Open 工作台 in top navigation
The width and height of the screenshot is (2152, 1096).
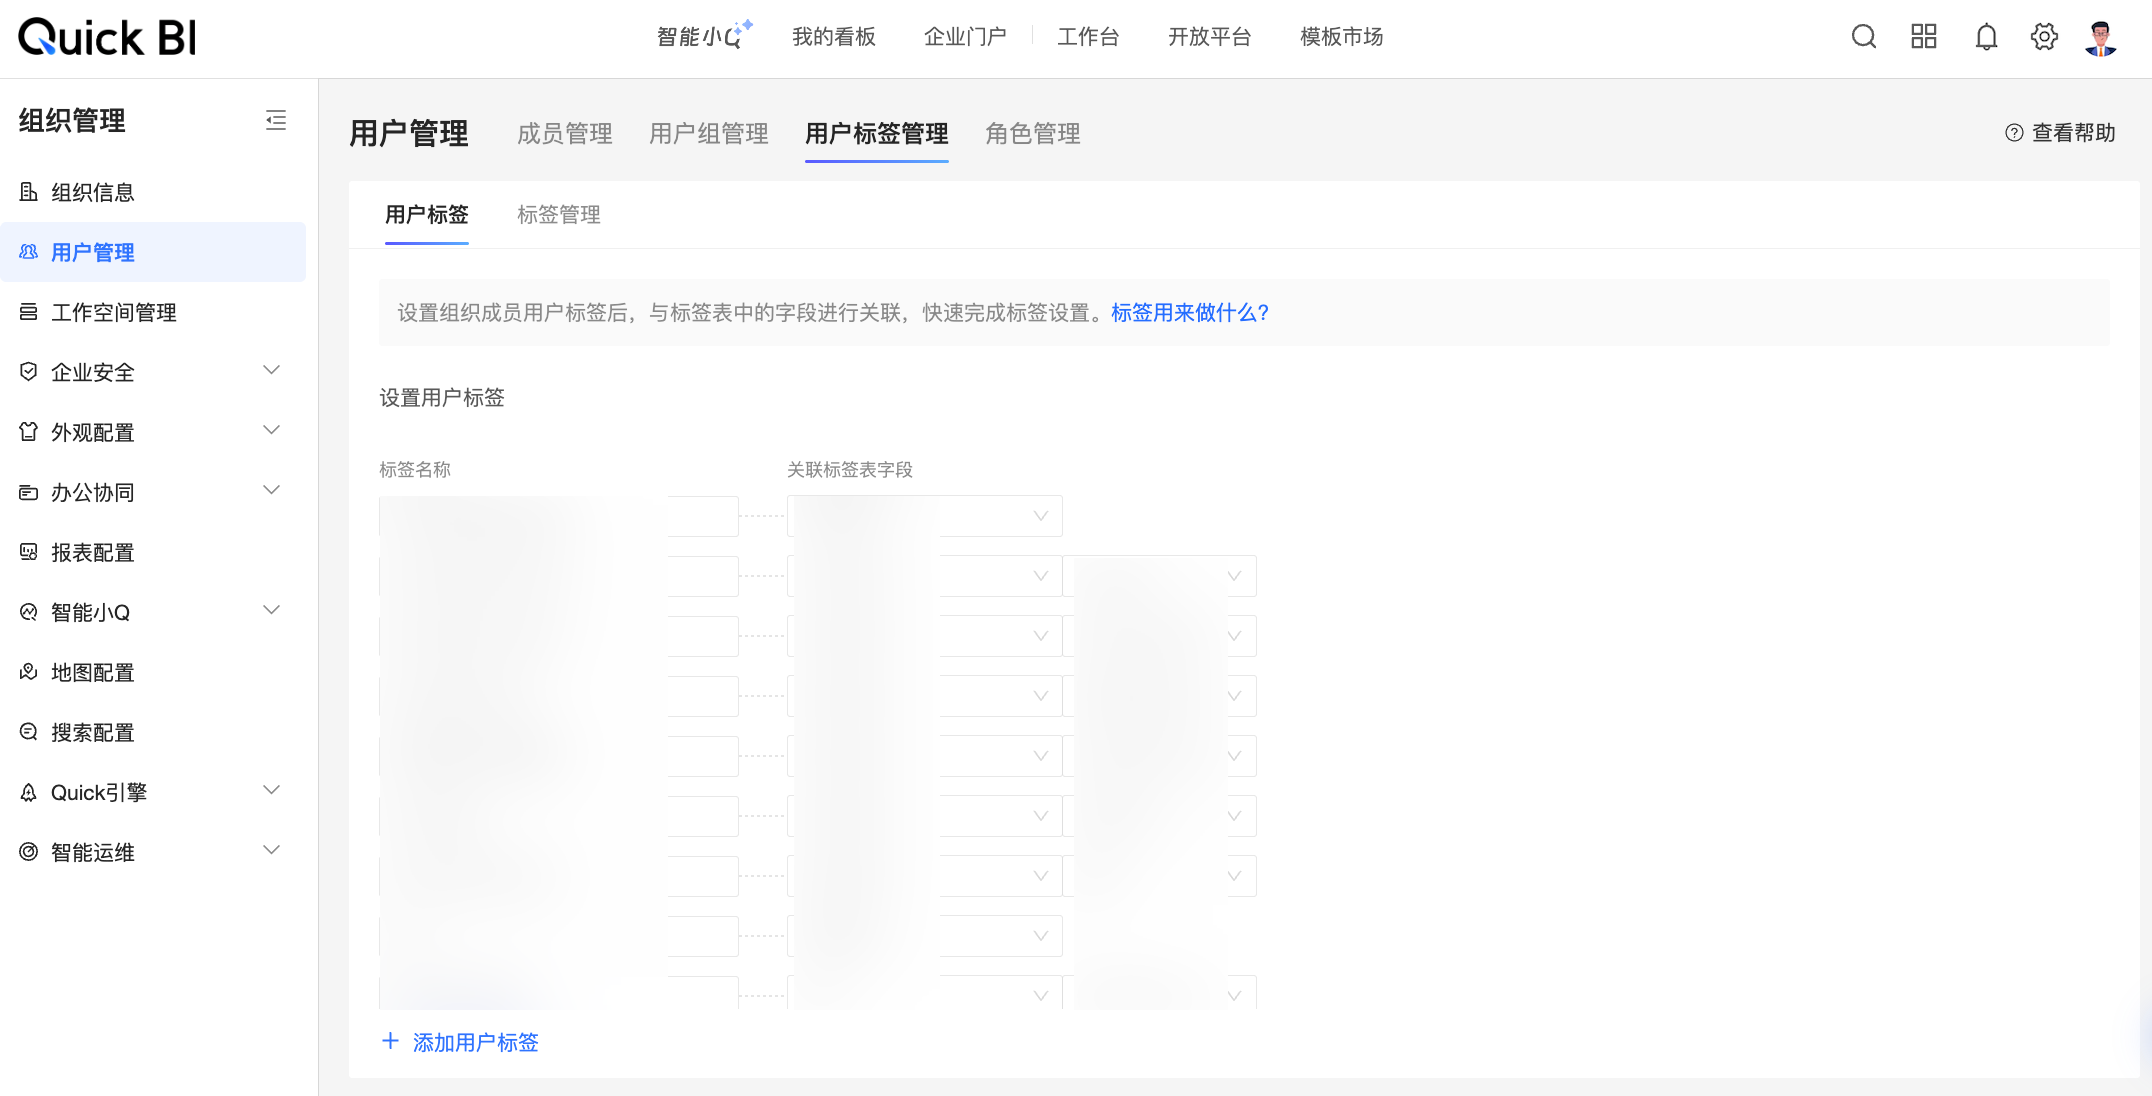click(x=1088, y=37)
